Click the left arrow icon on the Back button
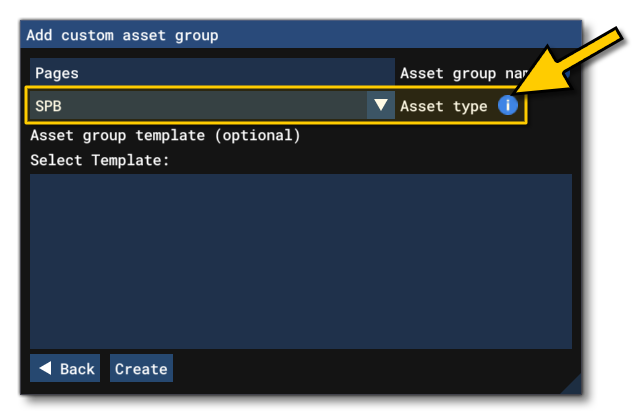Viewport: 632px width, 415px height. click(x=45, y=369)
